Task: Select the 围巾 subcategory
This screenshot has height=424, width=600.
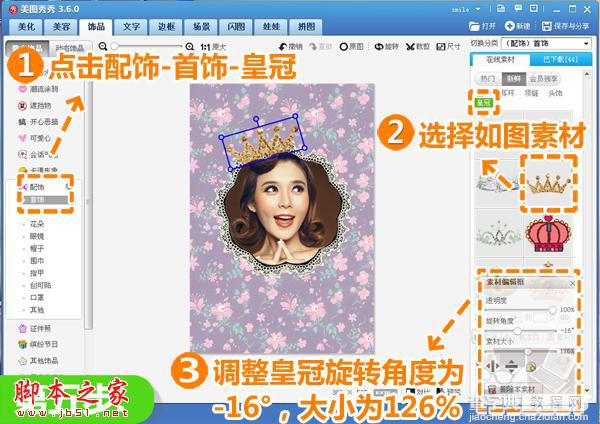Action: (x=36, y=261)
